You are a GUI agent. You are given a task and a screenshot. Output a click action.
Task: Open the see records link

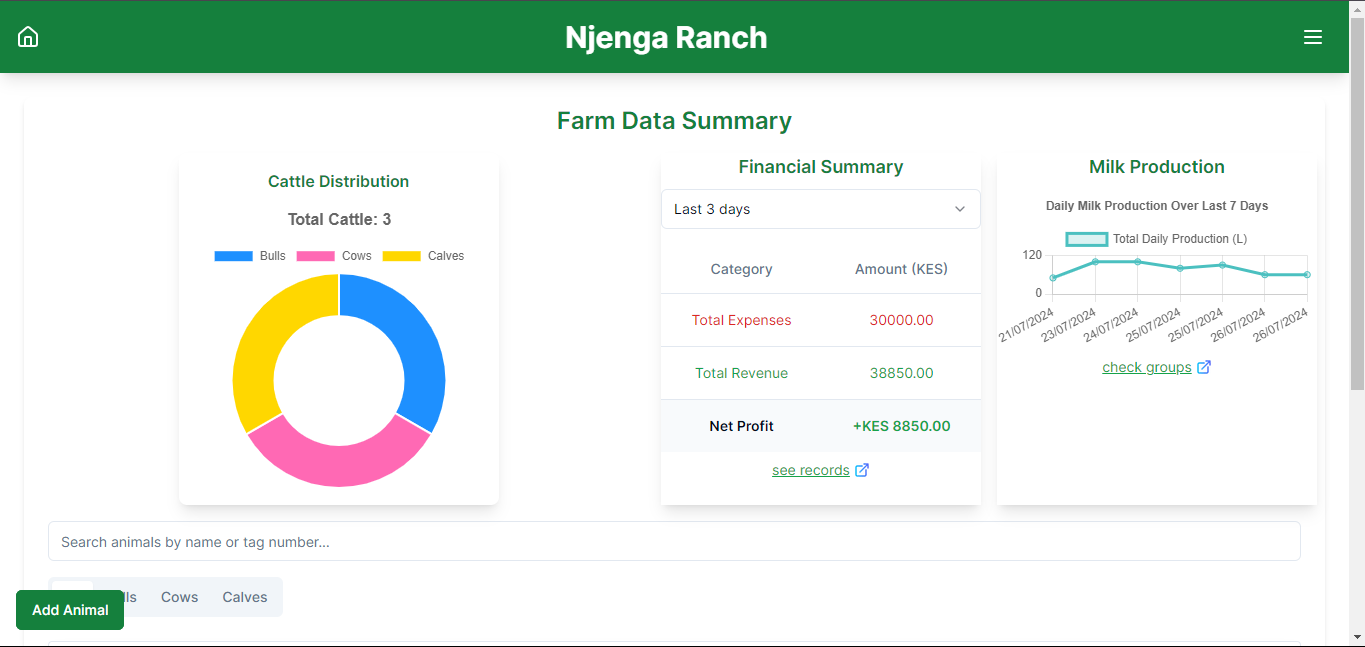pyautogui.click(x=811, y=470)
